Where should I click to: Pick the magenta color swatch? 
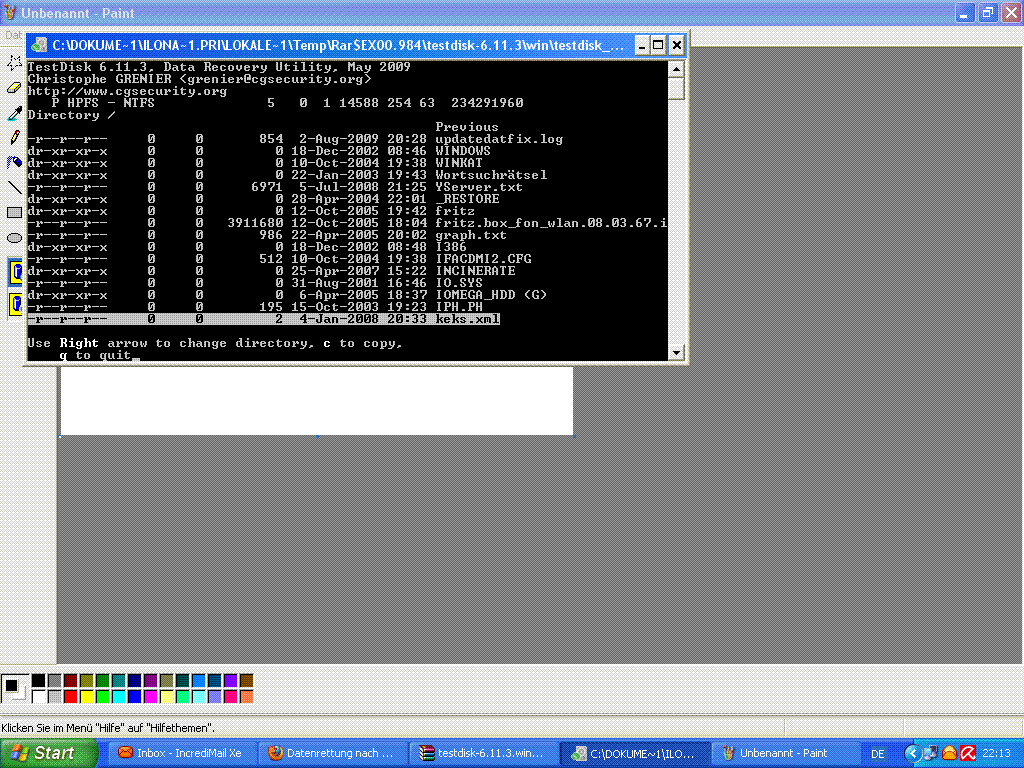(150, 697)
